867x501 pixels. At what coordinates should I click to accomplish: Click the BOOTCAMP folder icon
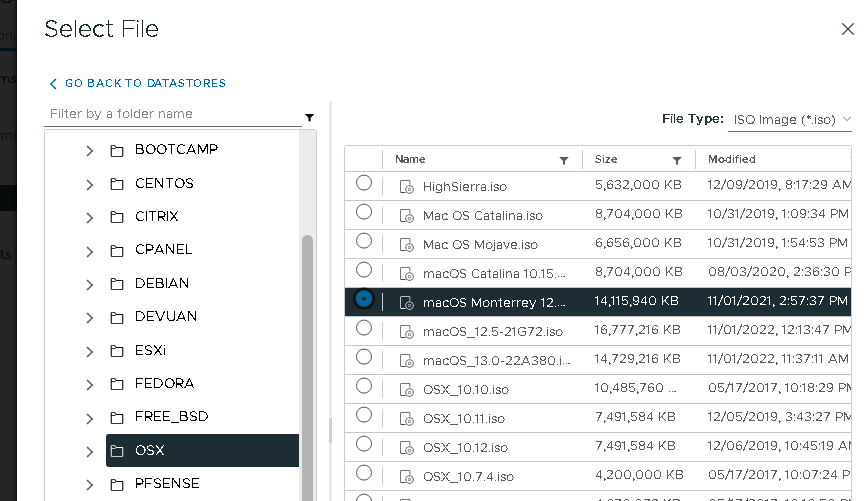(x=117, y=151)
